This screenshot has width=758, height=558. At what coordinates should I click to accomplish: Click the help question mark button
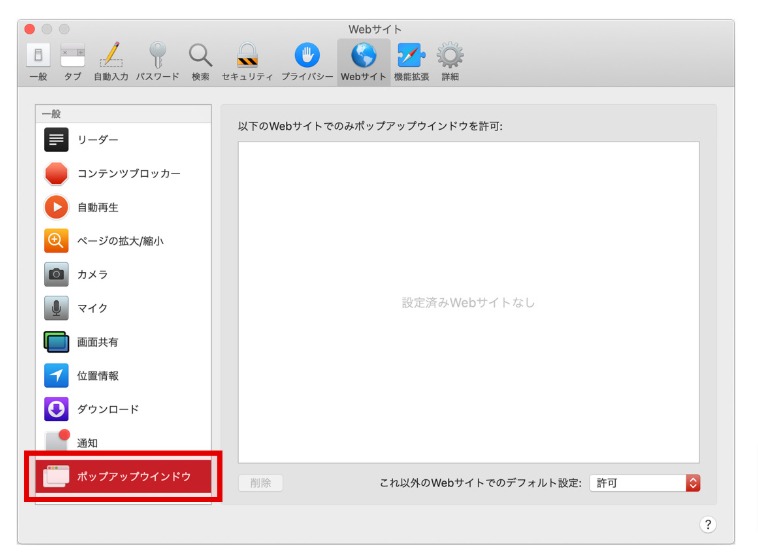coord(708,524)
